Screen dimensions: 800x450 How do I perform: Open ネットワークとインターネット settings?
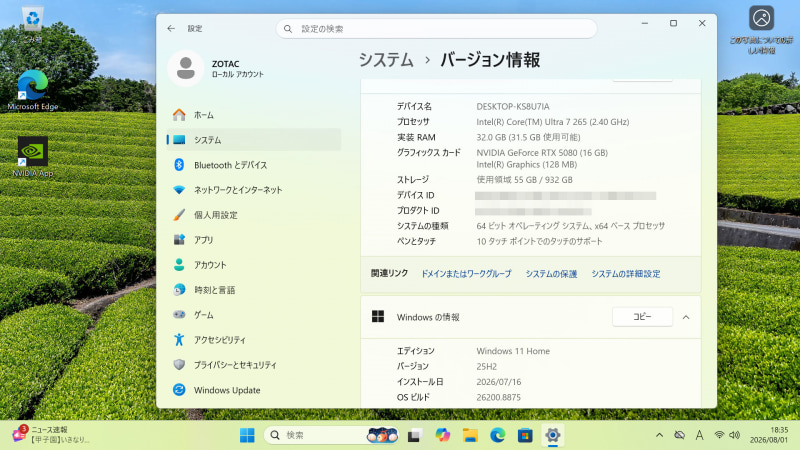(254, 190)
